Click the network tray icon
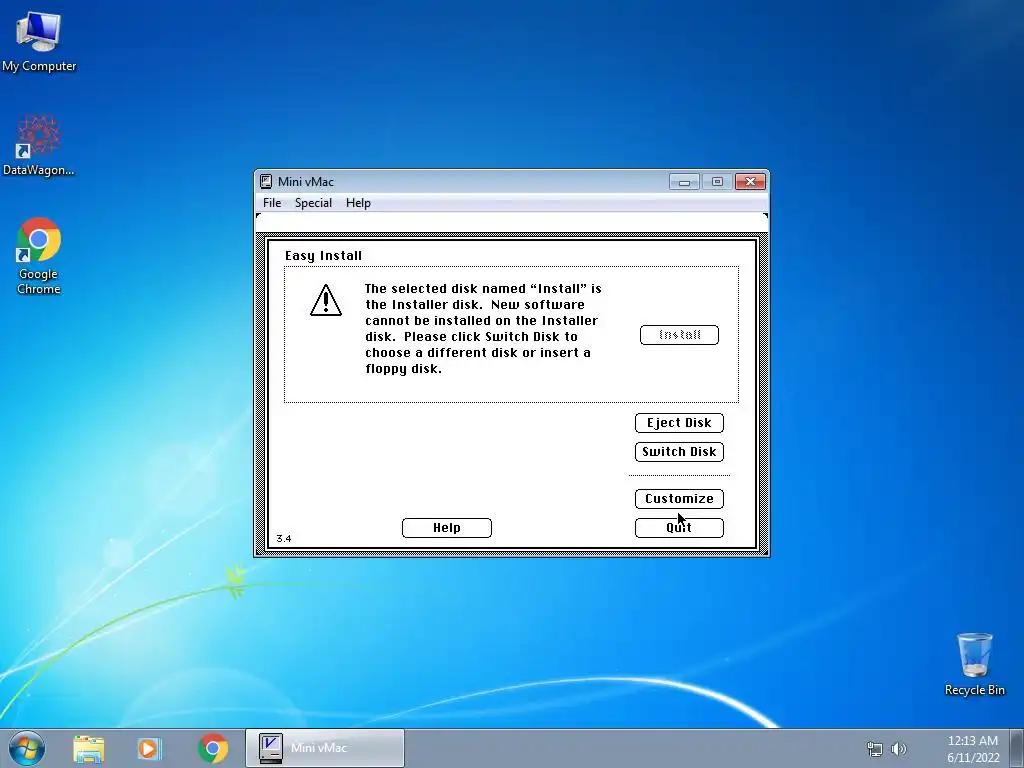 pyautogui.click(x=874, y=749)
